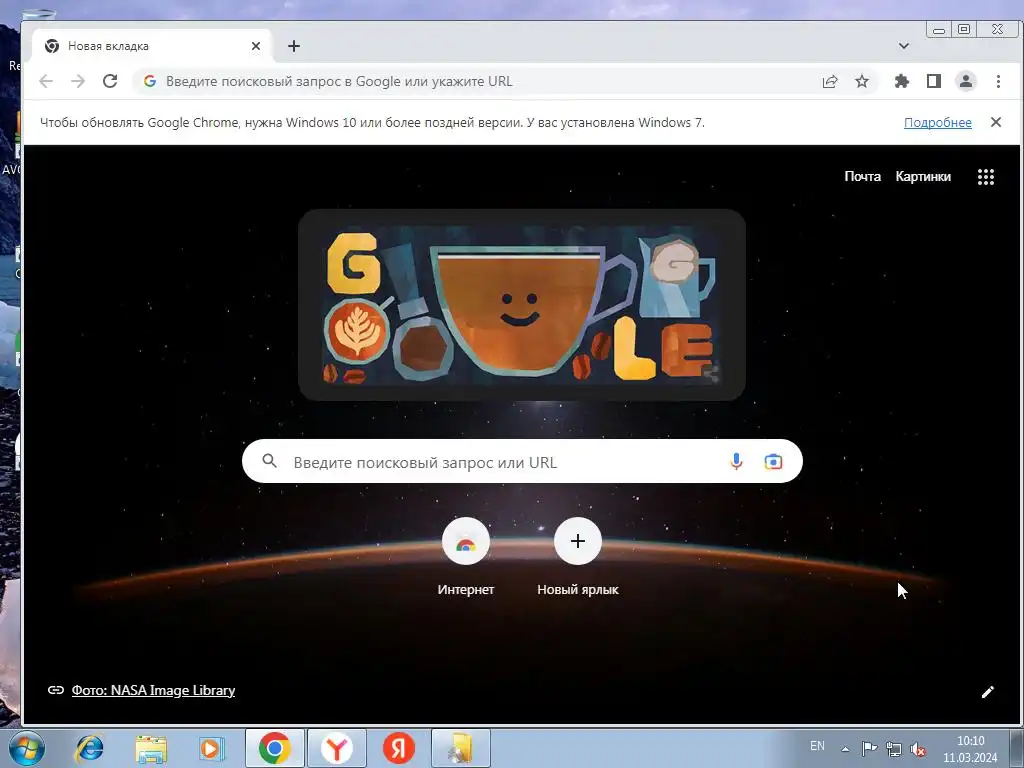
Task: Click the muted volume tray icon
Action: pos(918,749)
